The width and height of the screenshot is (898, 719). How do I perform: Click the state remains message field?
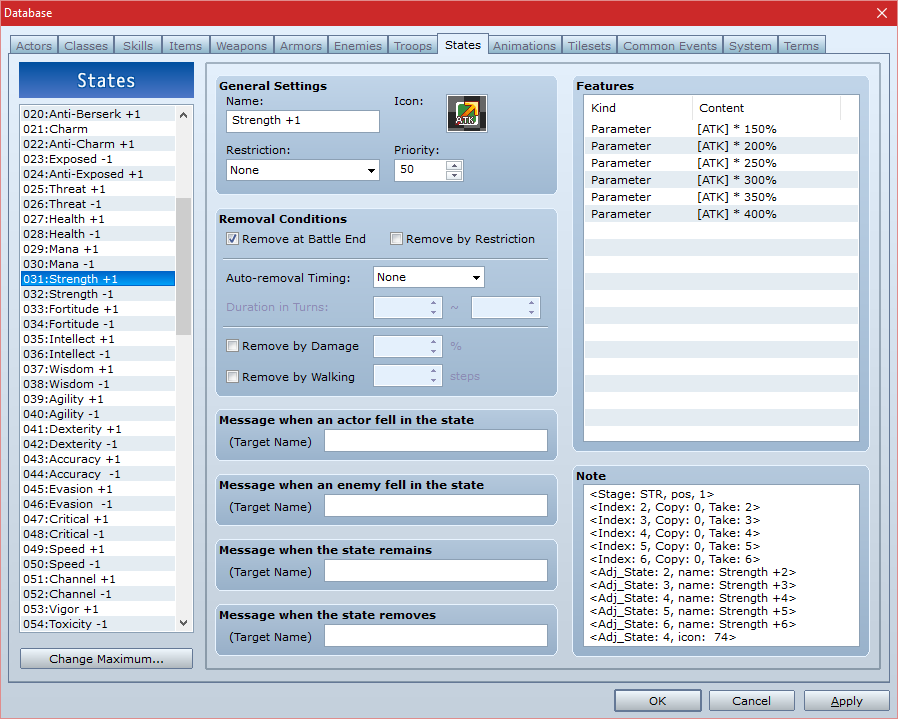(x=436, y=571)
